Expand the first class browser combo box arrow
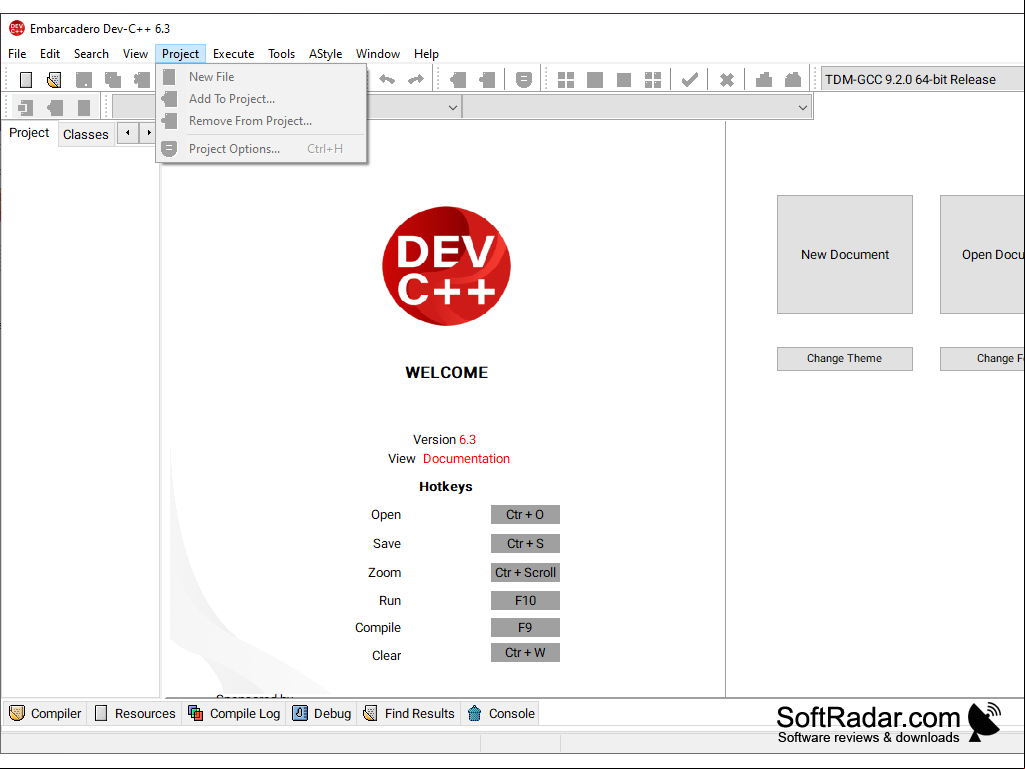Image resolution: width=1025 pixels, height=769 pixels. 452,107
